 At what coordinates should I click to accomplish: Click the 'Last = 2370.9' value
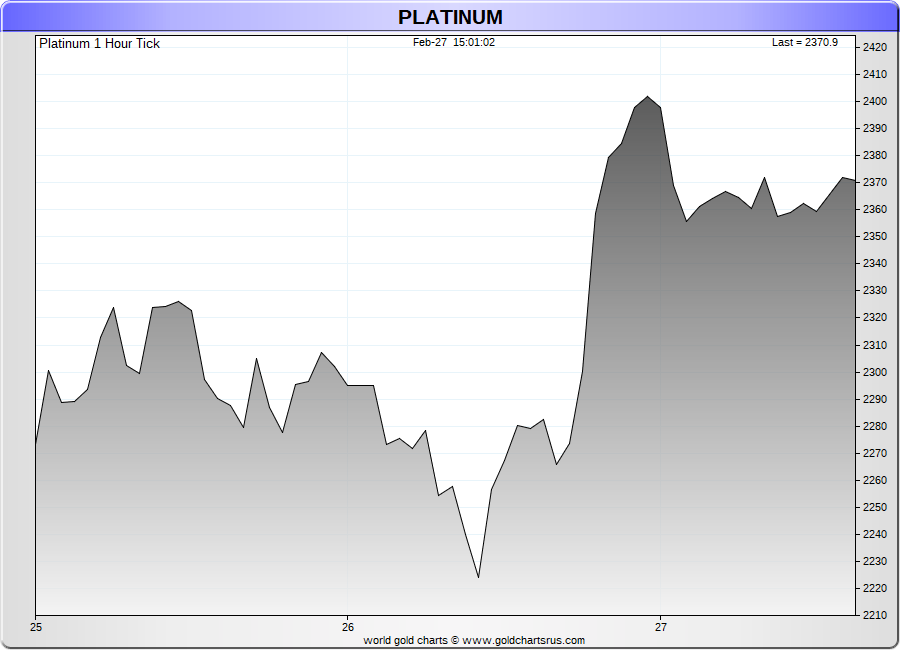[x=805, y=42]
